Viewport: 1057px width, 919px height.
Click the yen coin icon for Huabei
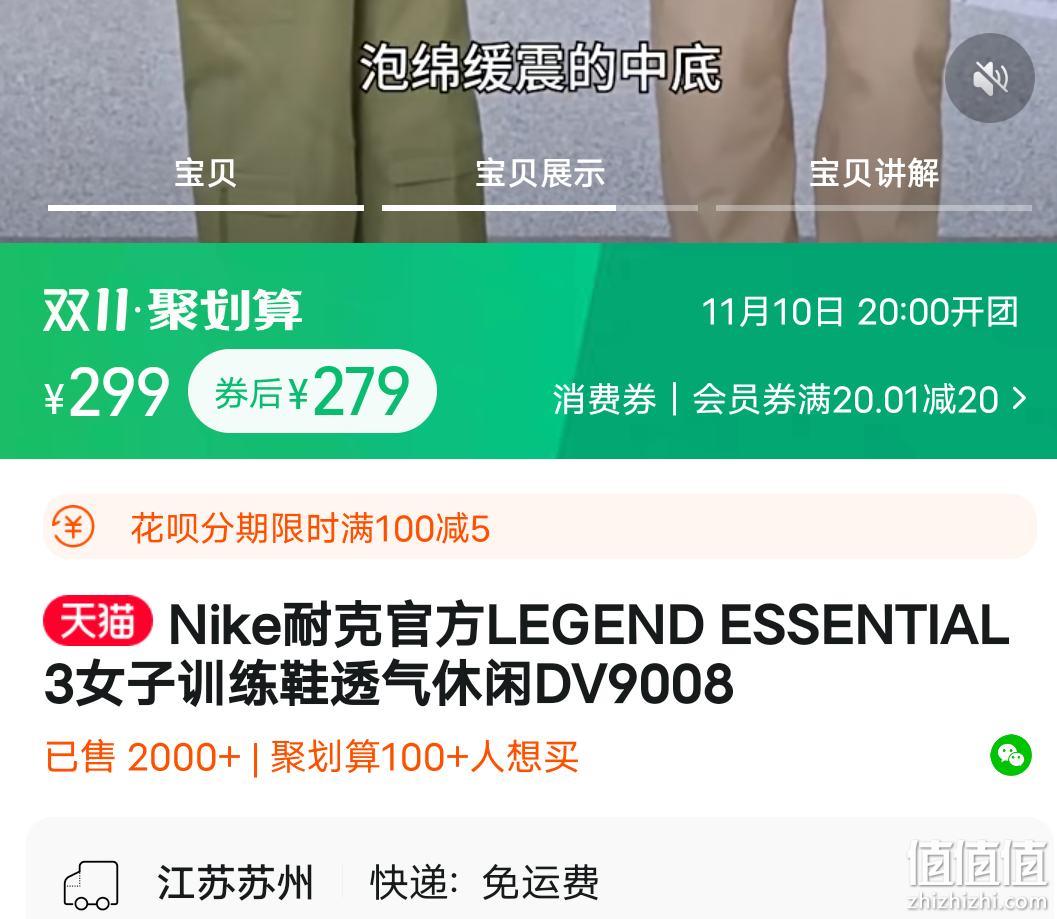(x=73, y=527)
